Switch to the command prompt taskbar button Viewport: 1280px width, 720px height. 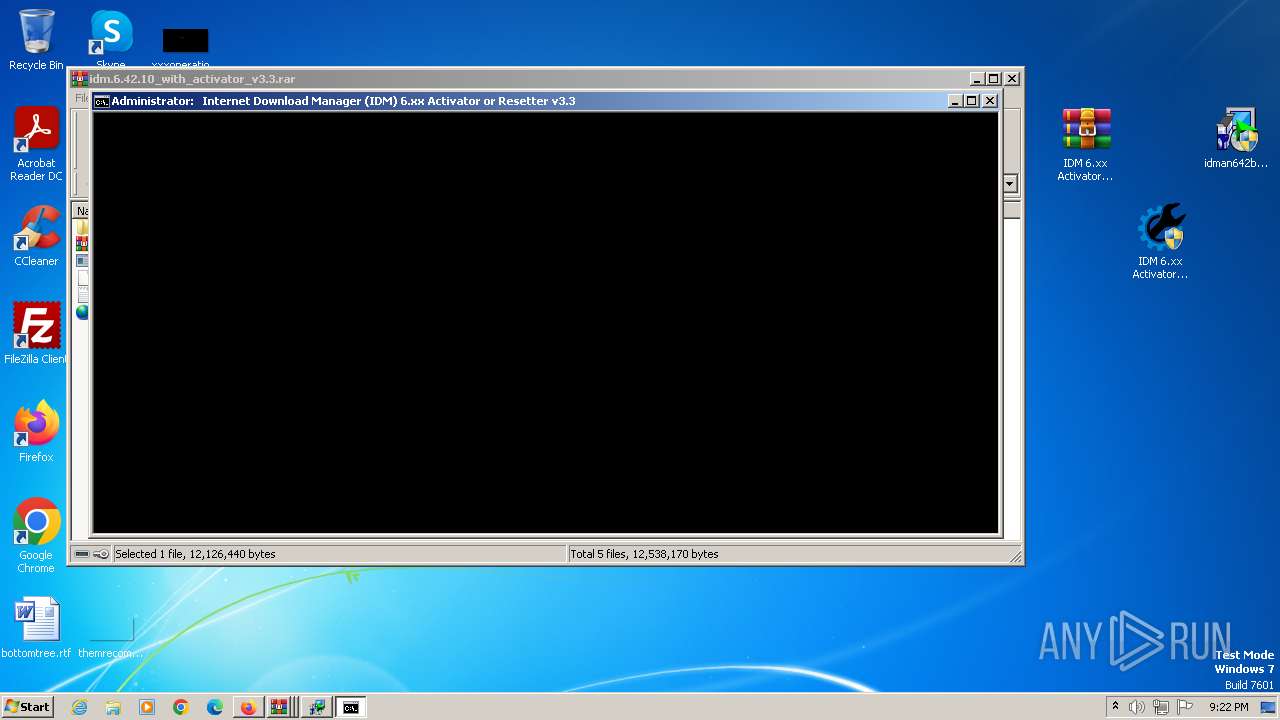point(351,707)
